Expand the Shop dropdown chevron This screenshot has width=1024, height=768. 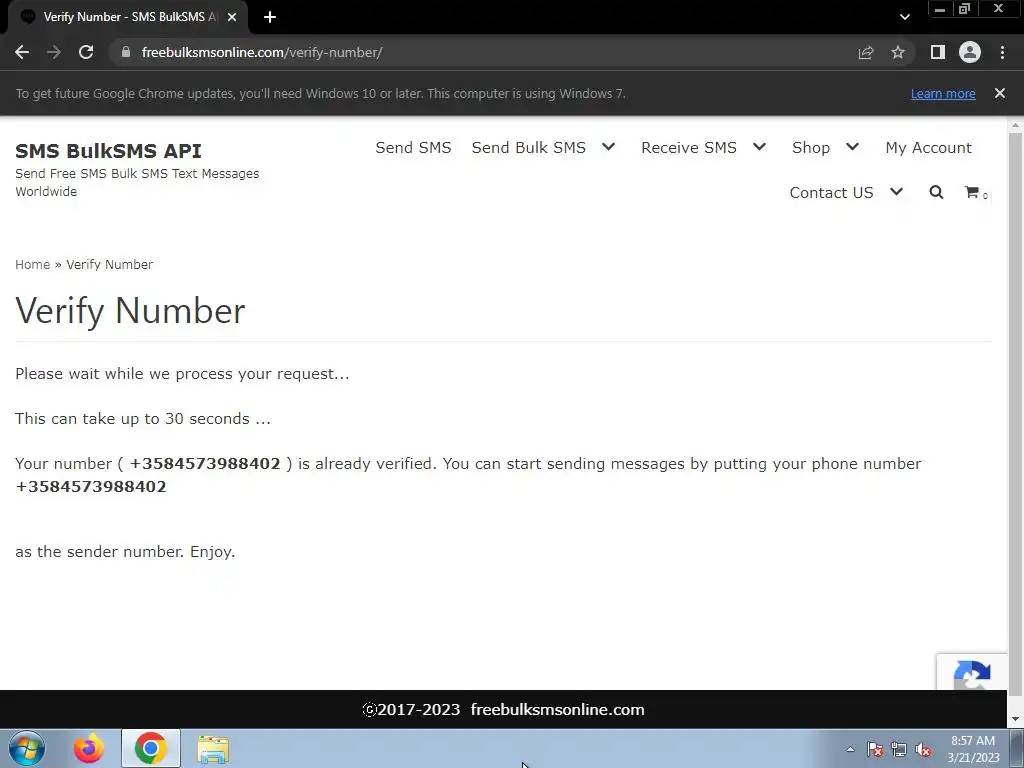(852, 147)
